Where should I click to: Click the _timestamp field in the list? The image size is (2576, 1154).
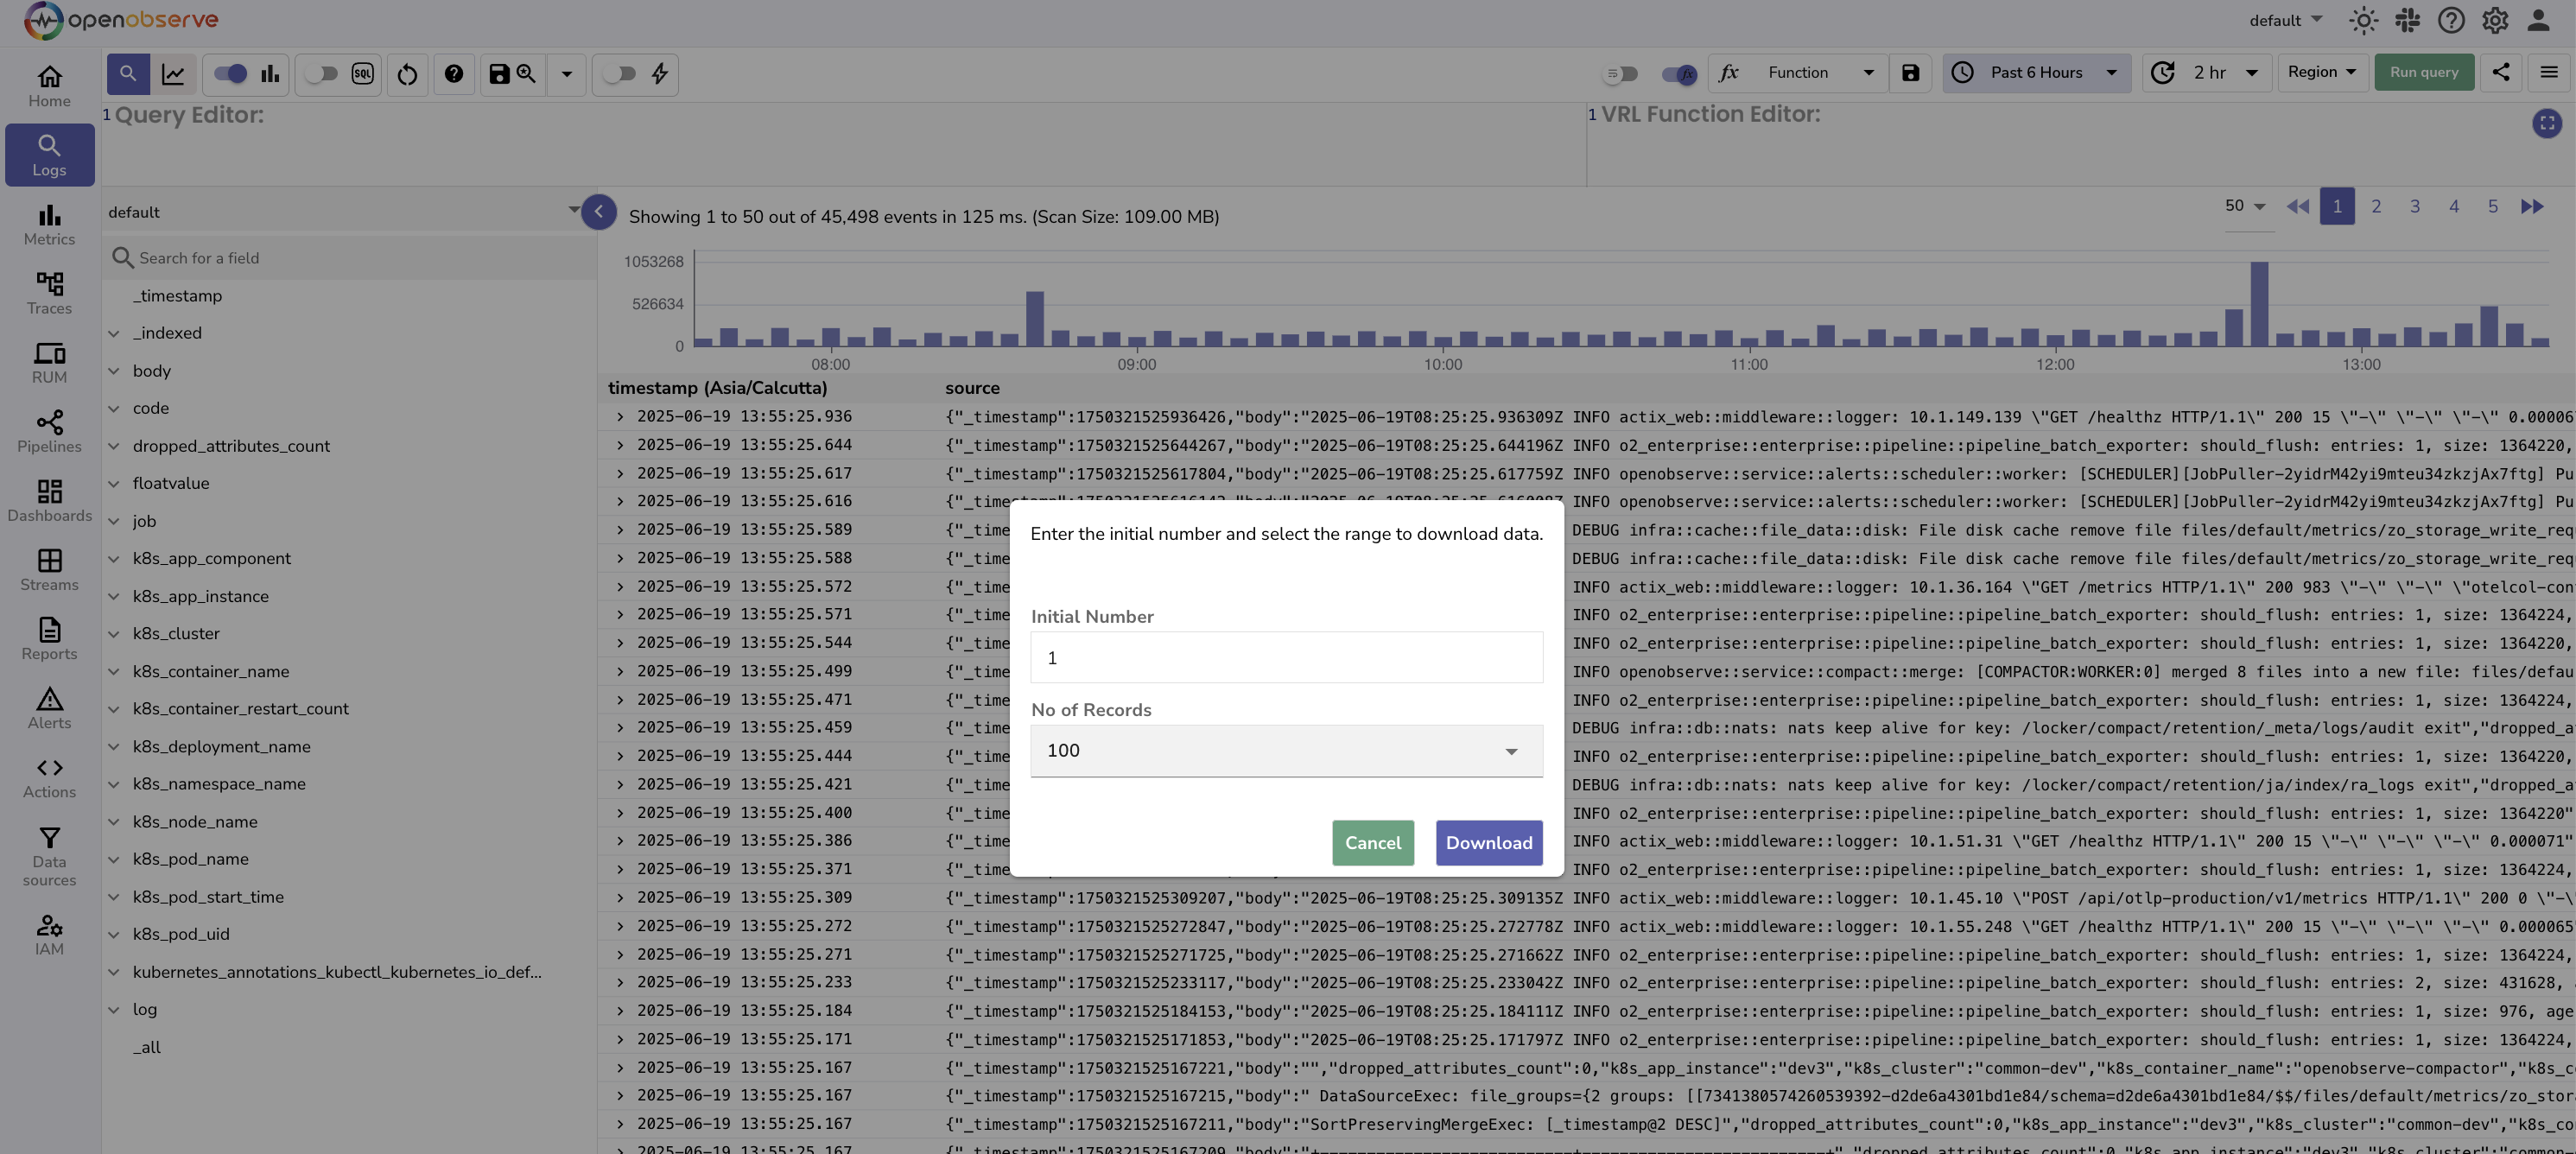(177, 295)
